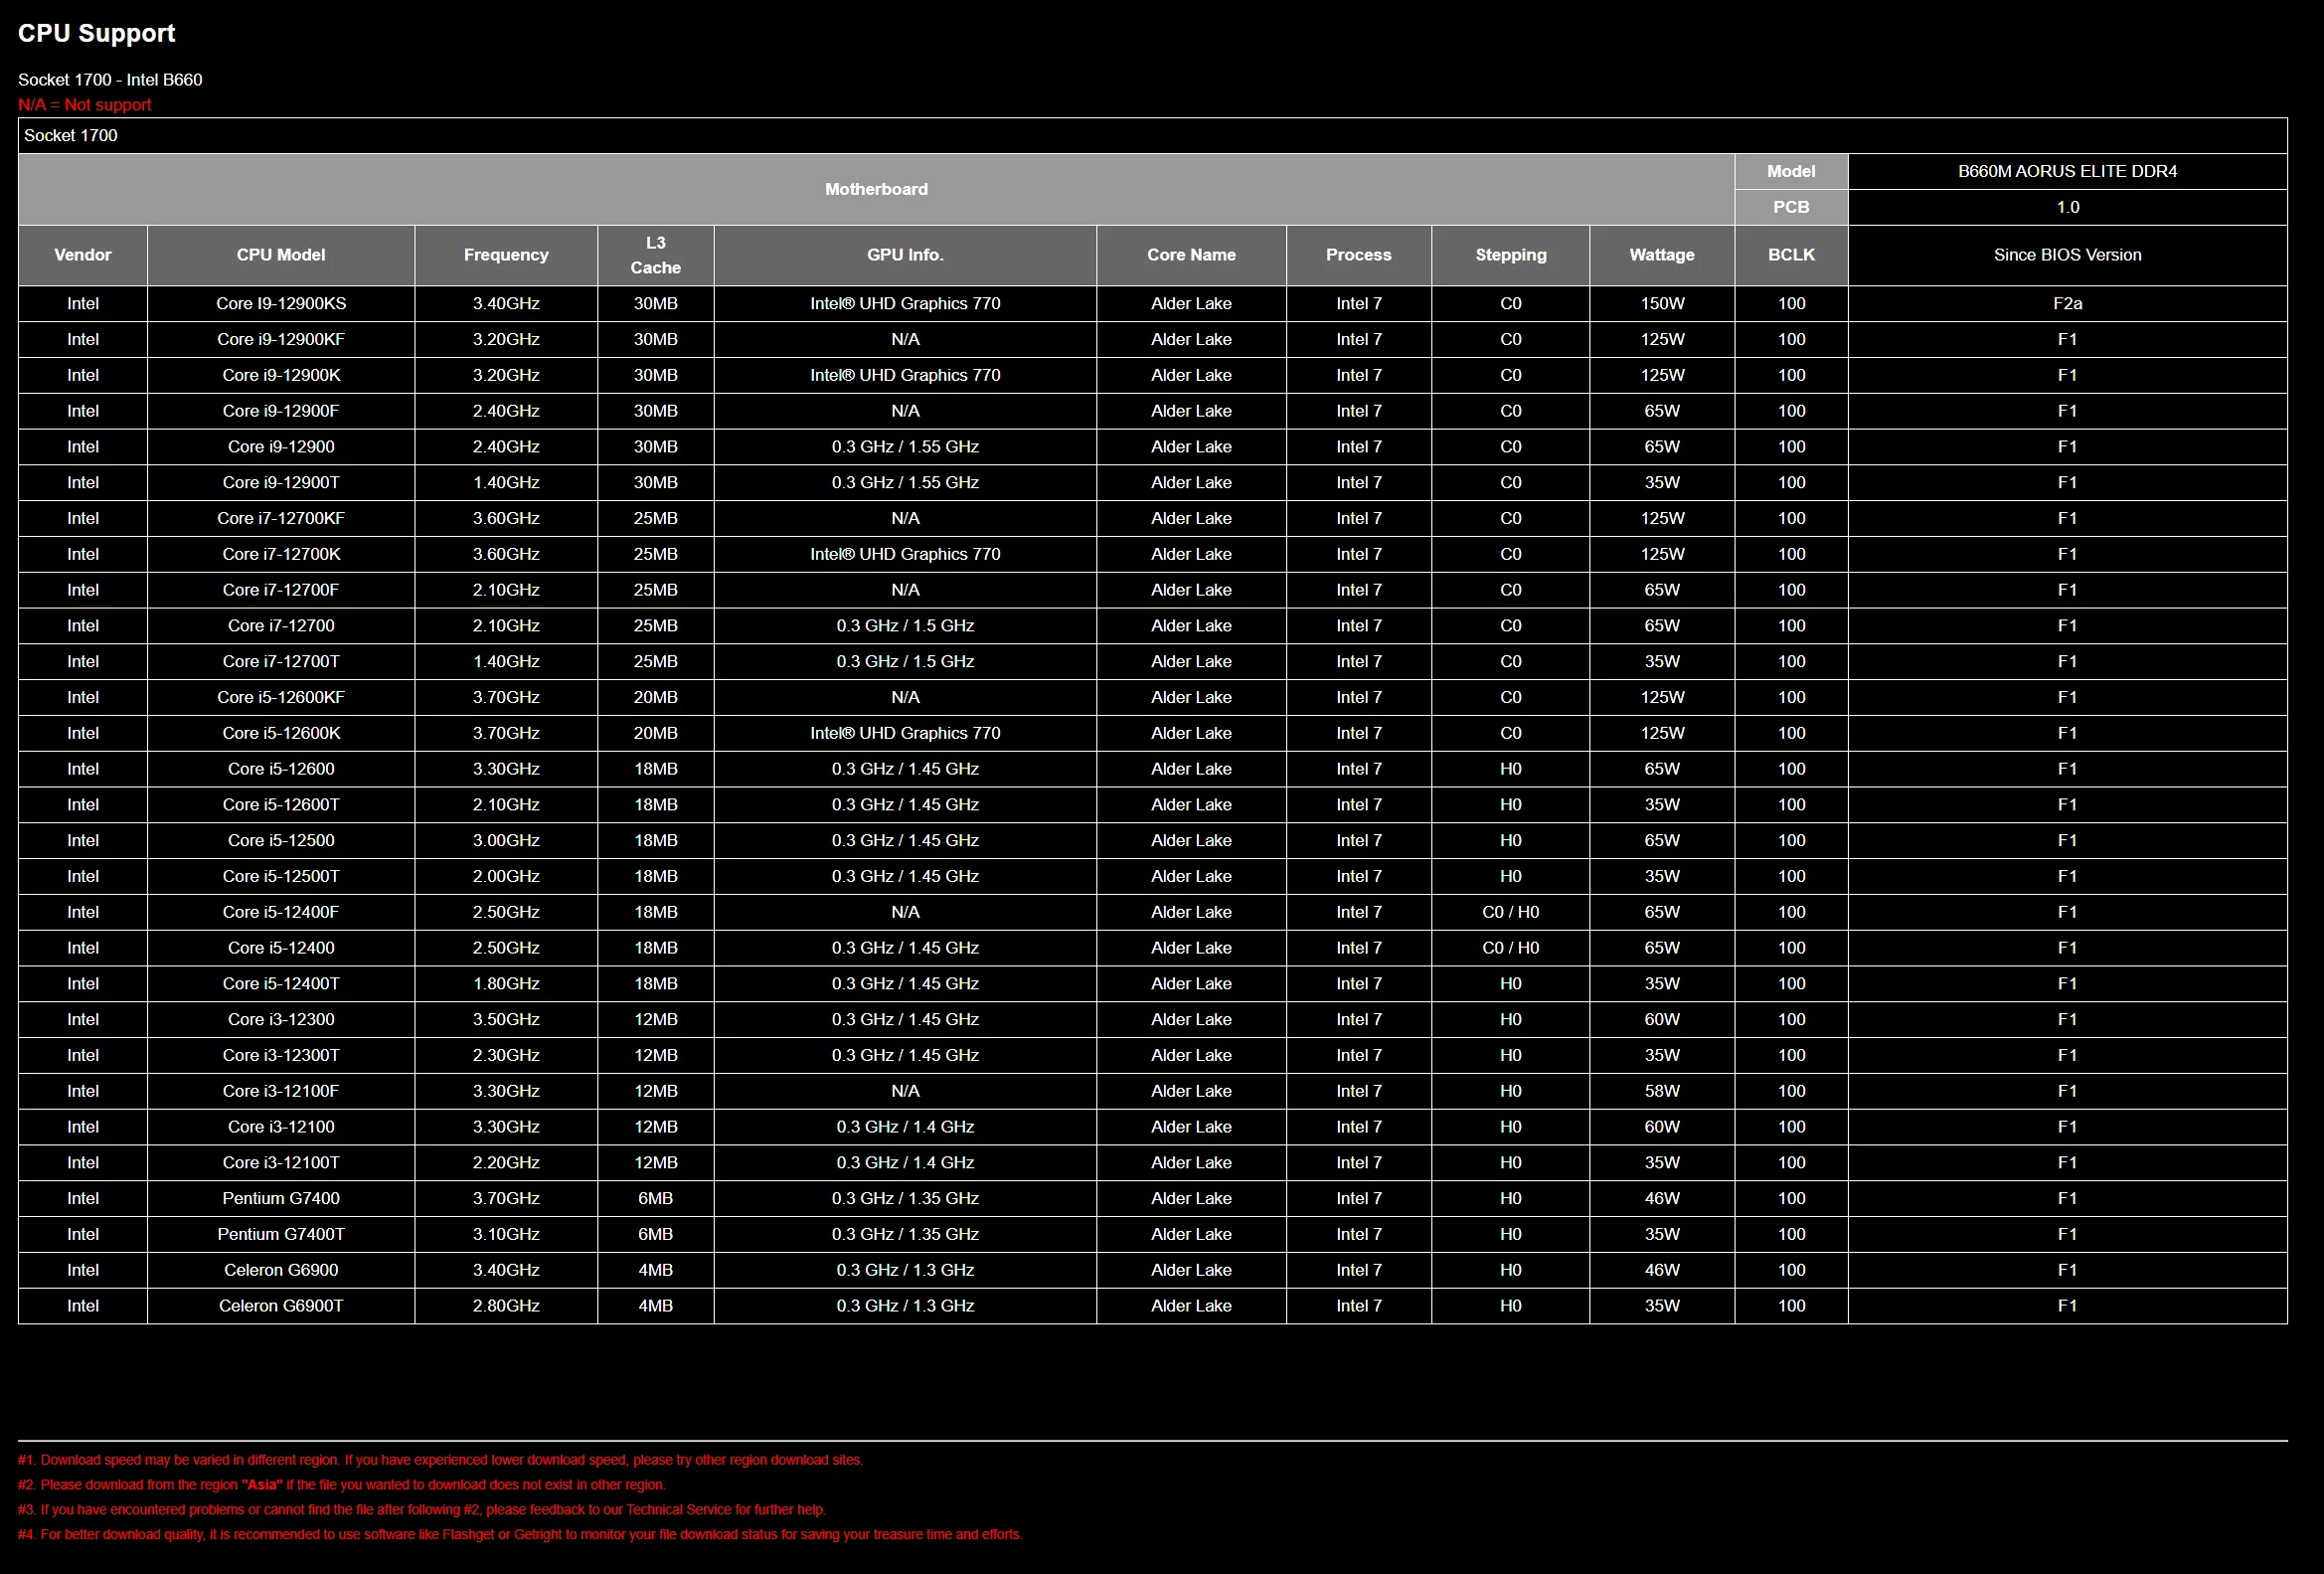This screenshot has width=2324, height=1574.
Task: Select the "Core i9-12900" CPU model cell
Action: click(281, 447)
